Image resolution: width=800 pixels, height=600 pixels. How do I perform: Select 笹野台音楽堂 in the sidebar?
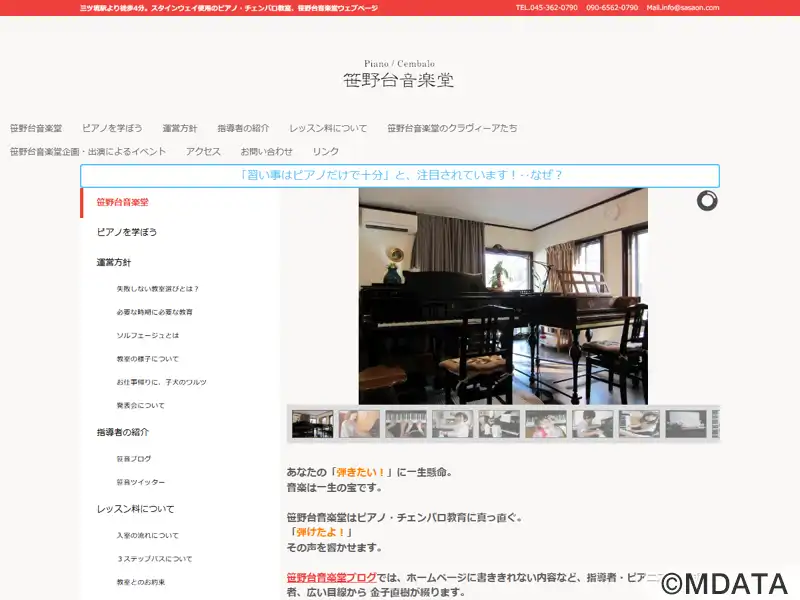pyautogui.click(x=122, y=202)
